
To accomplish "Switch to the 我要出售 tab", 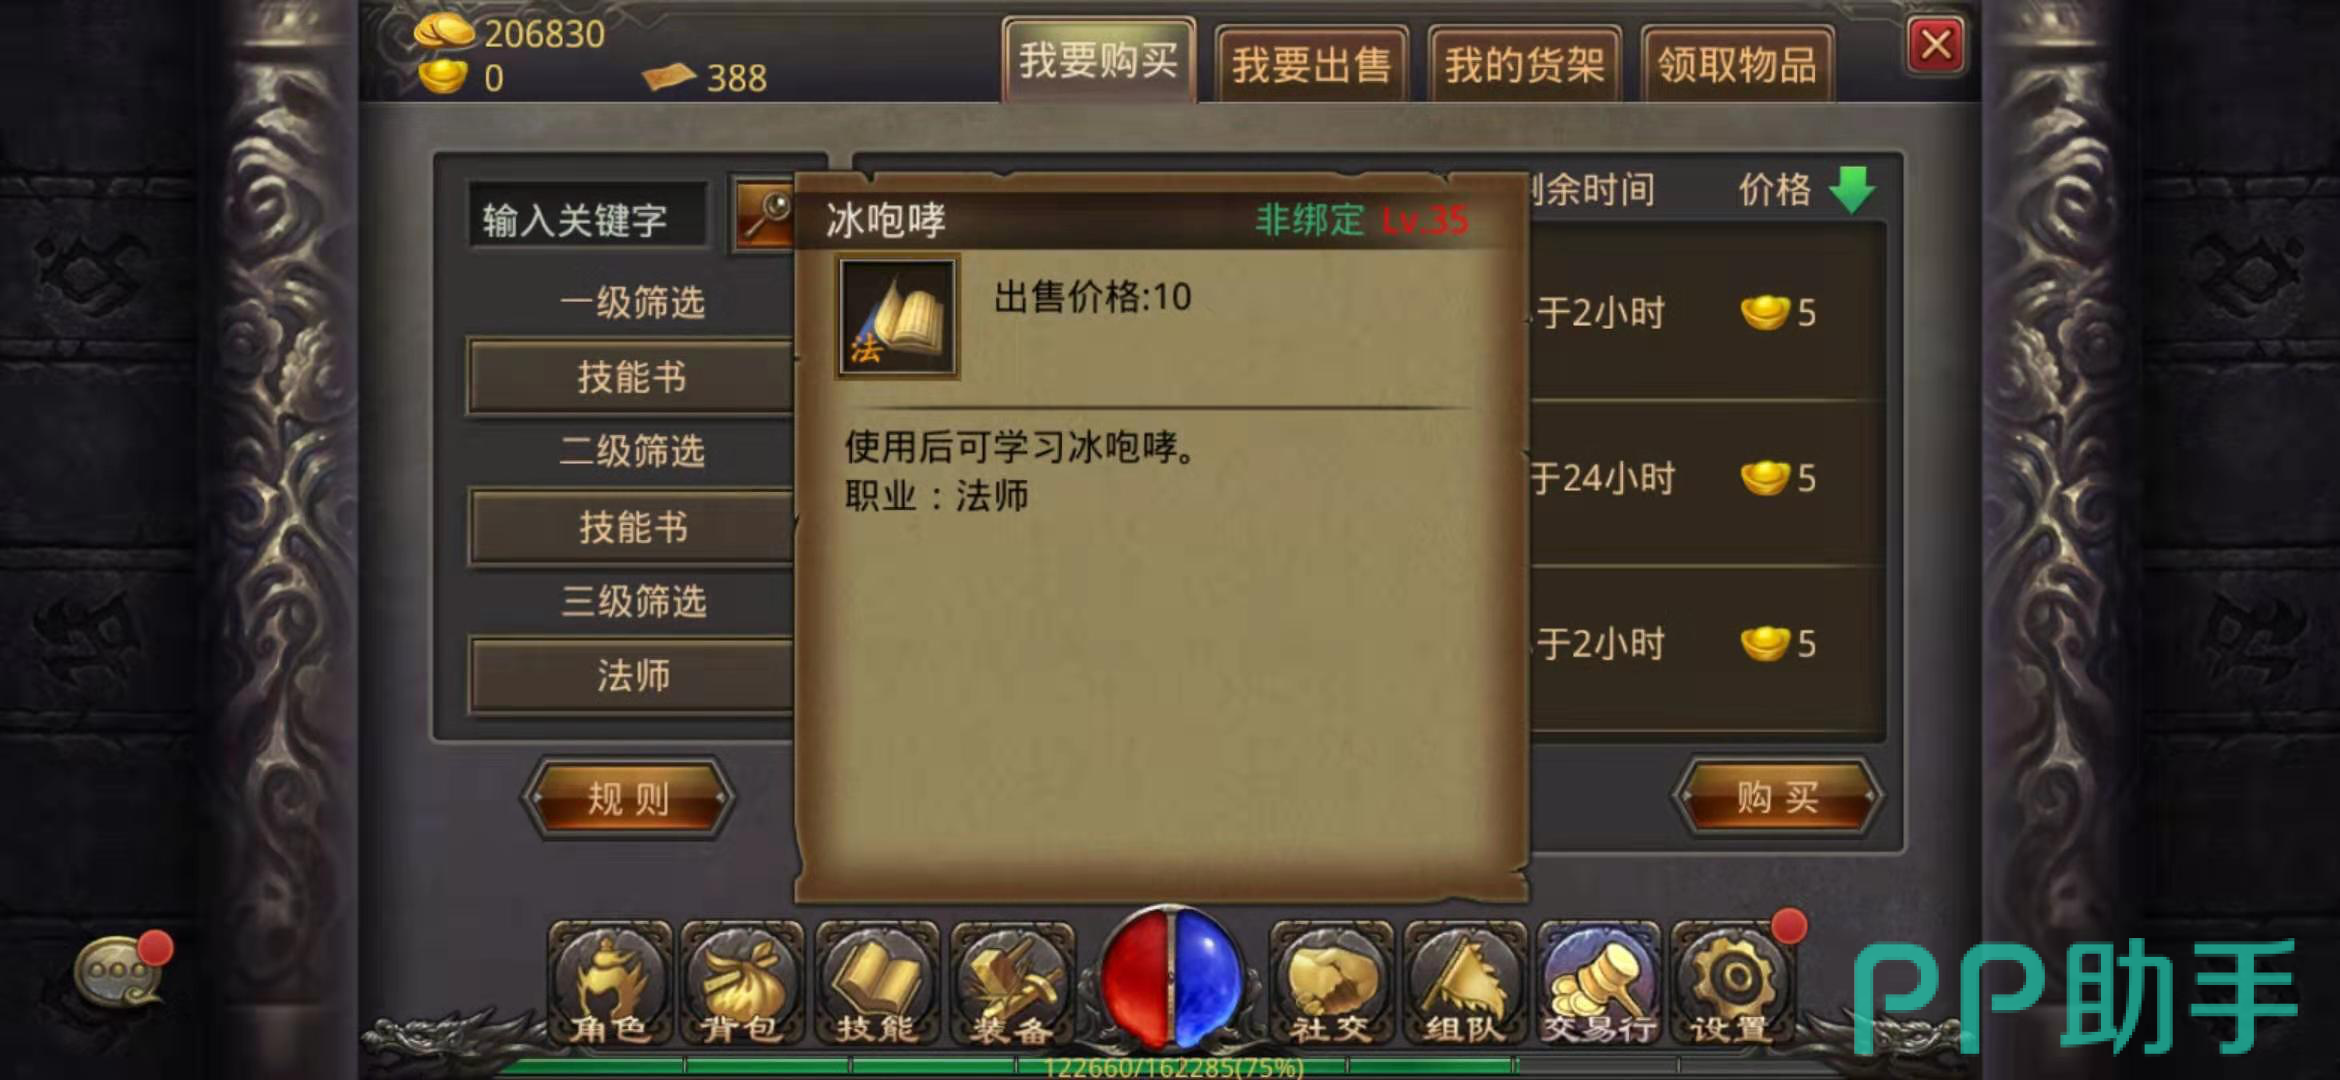I will click(x=1311, y=64).
